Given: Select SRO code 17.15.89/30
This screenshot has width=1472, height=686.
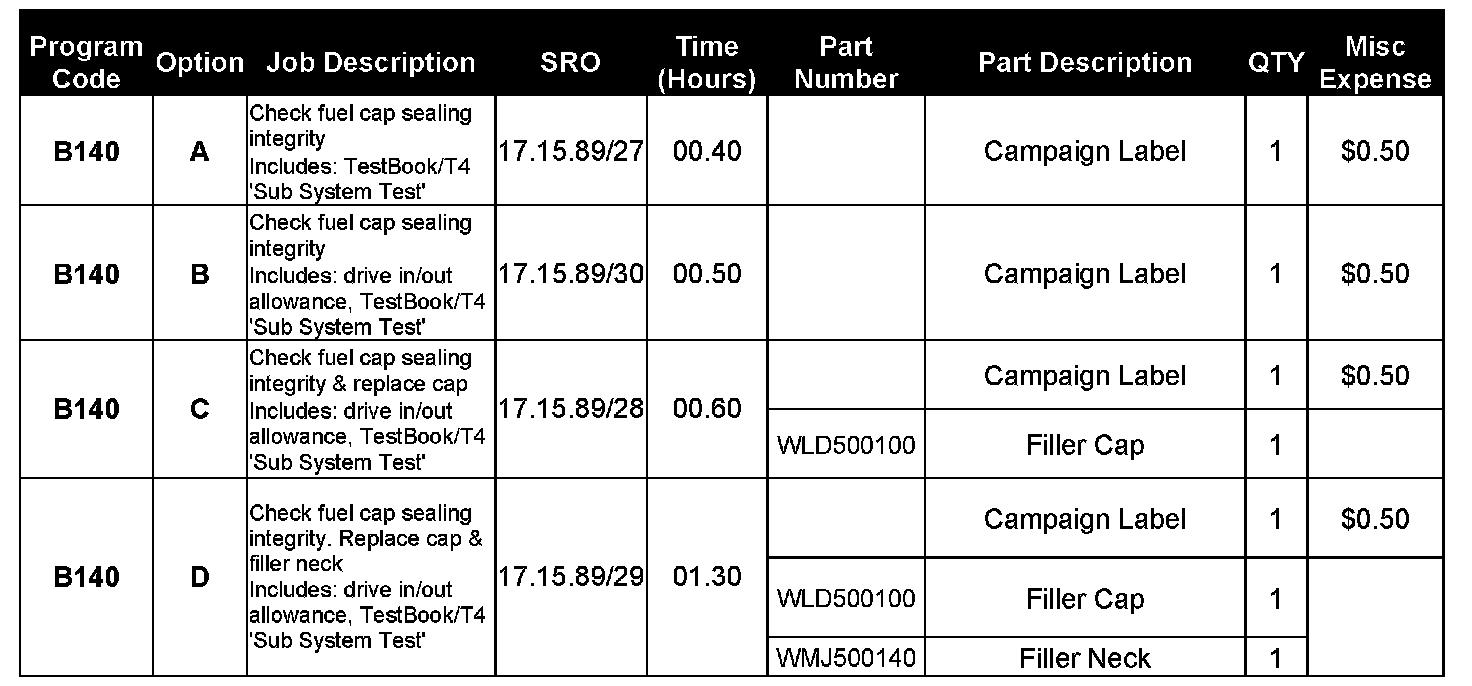Looking at the screenshot, I should click(571, 274).
